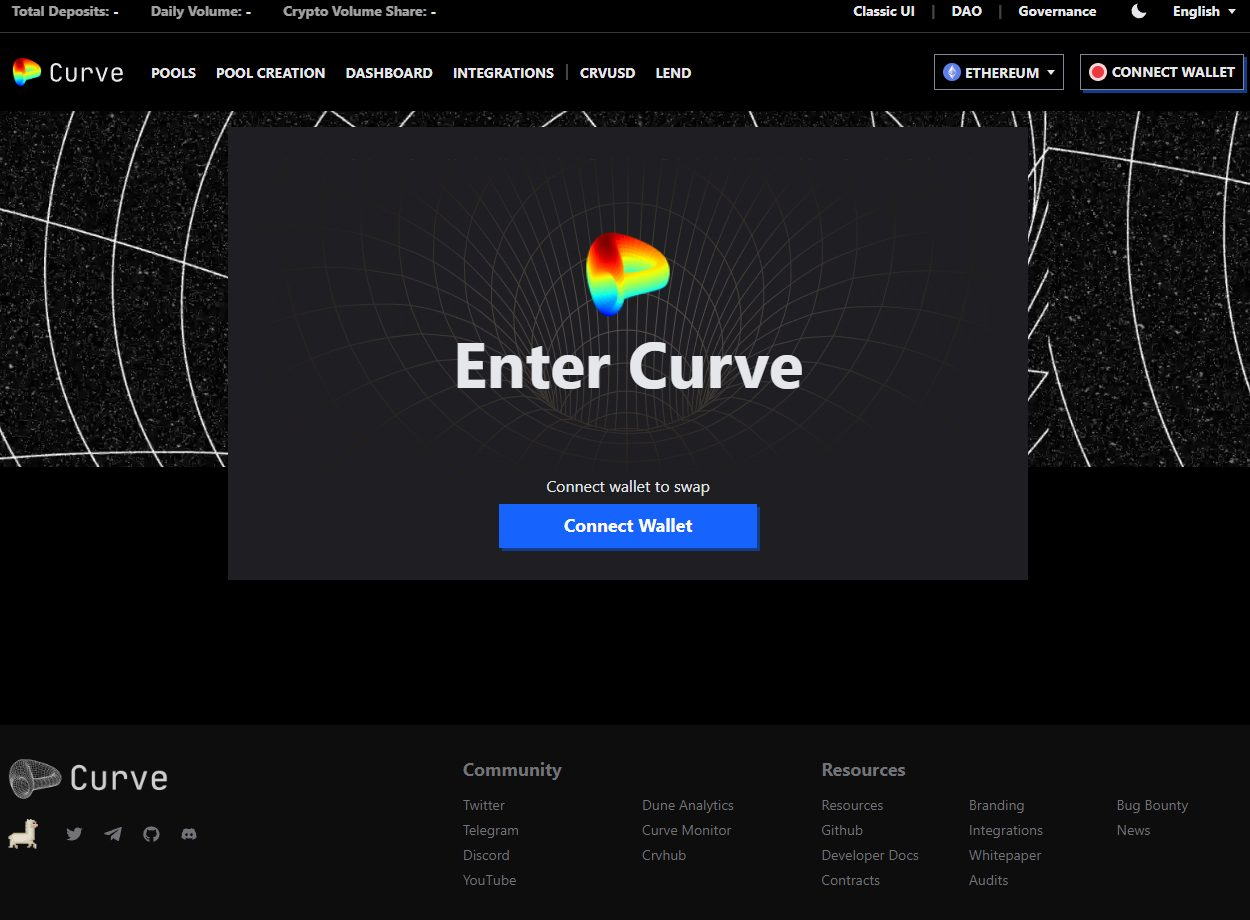Open the Dashboard tab
Screen dimensions: 1250x920
click(x=389, y=73)
